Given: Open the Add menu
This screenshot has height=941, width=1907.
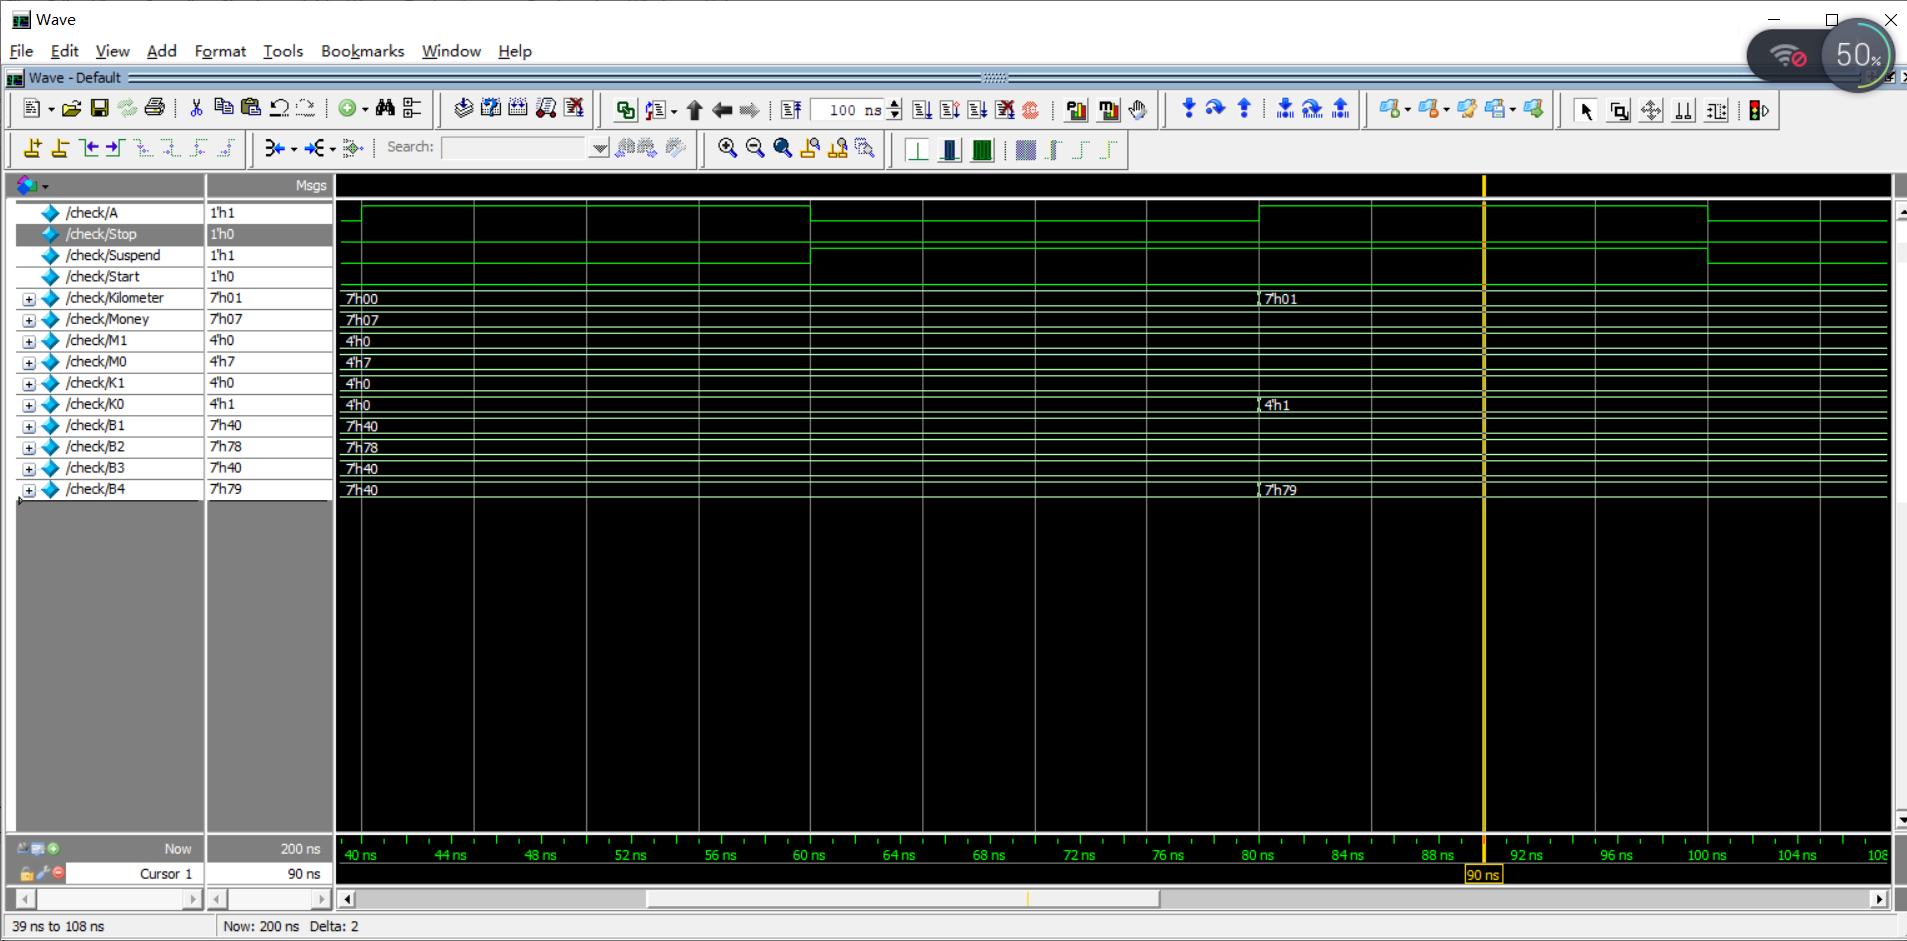Looking at the screenshot, I should (x=161, y=51).
